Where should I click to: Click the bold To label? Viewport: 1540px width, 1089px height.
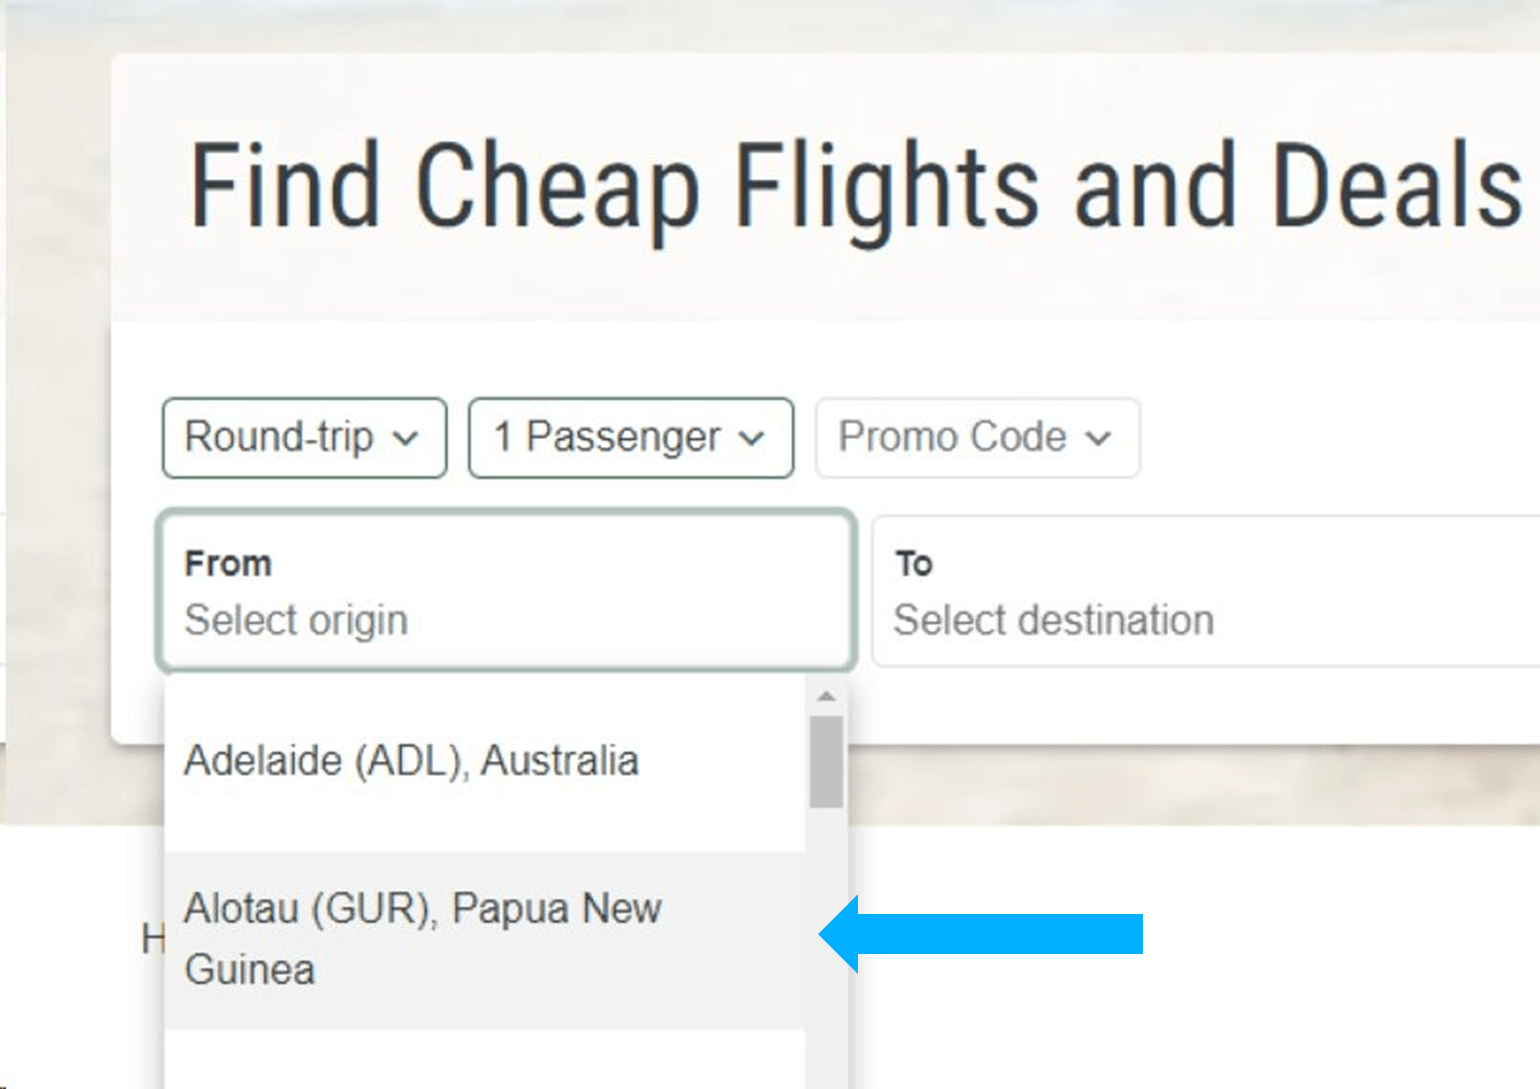coord(914,564)
